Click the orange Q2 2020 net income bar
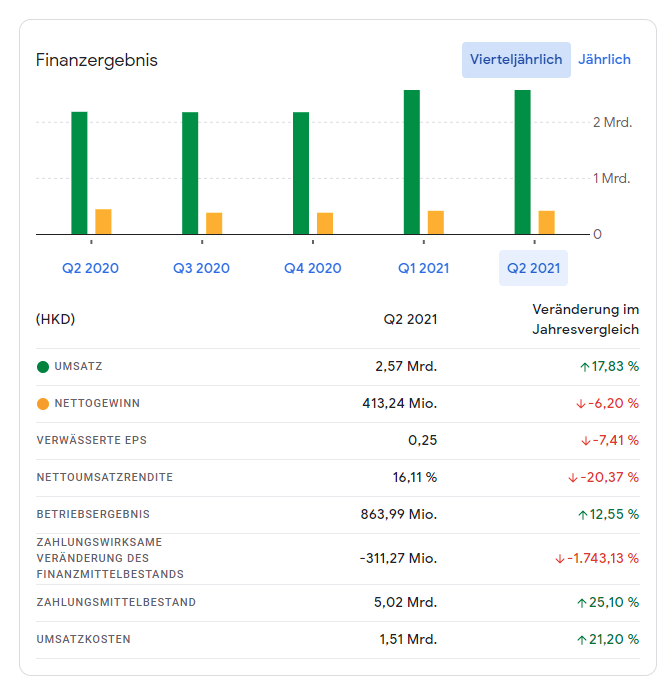670x681 pixels. coord(103,222)
